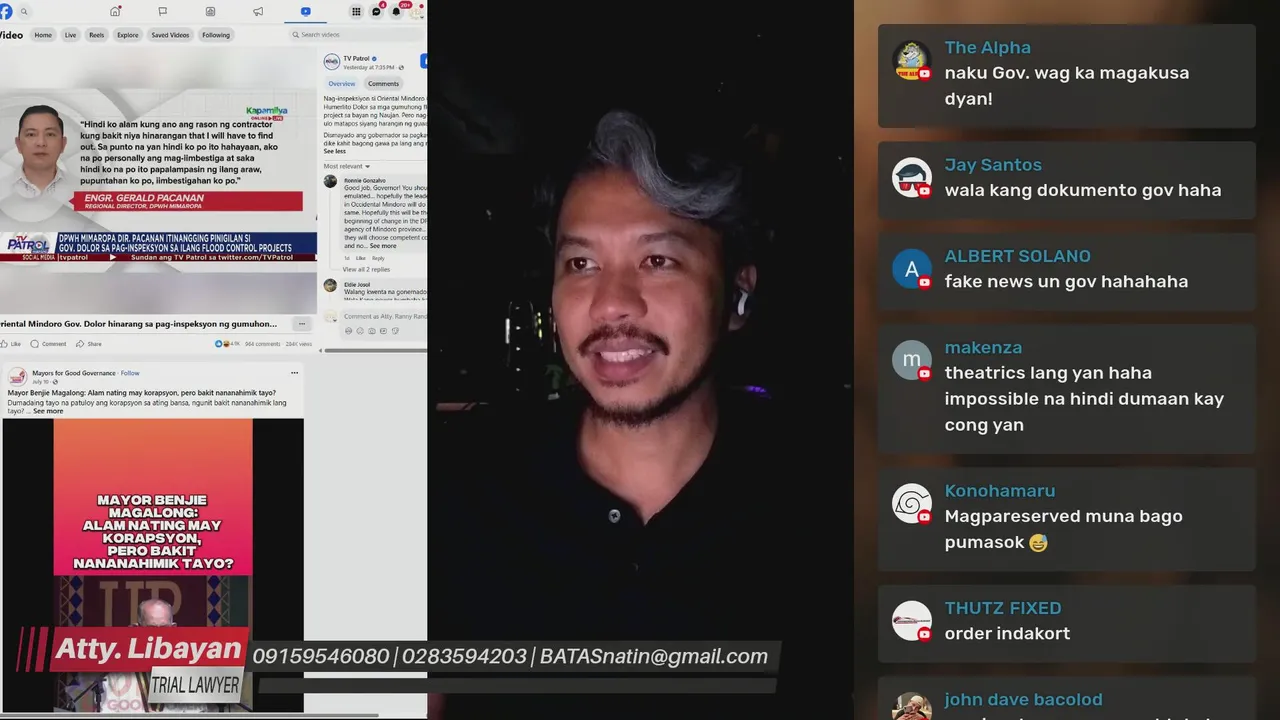Focus the Search videos field
This screenshot has width=1280, height=720.
pyautogui.click(x=358, y=35)
